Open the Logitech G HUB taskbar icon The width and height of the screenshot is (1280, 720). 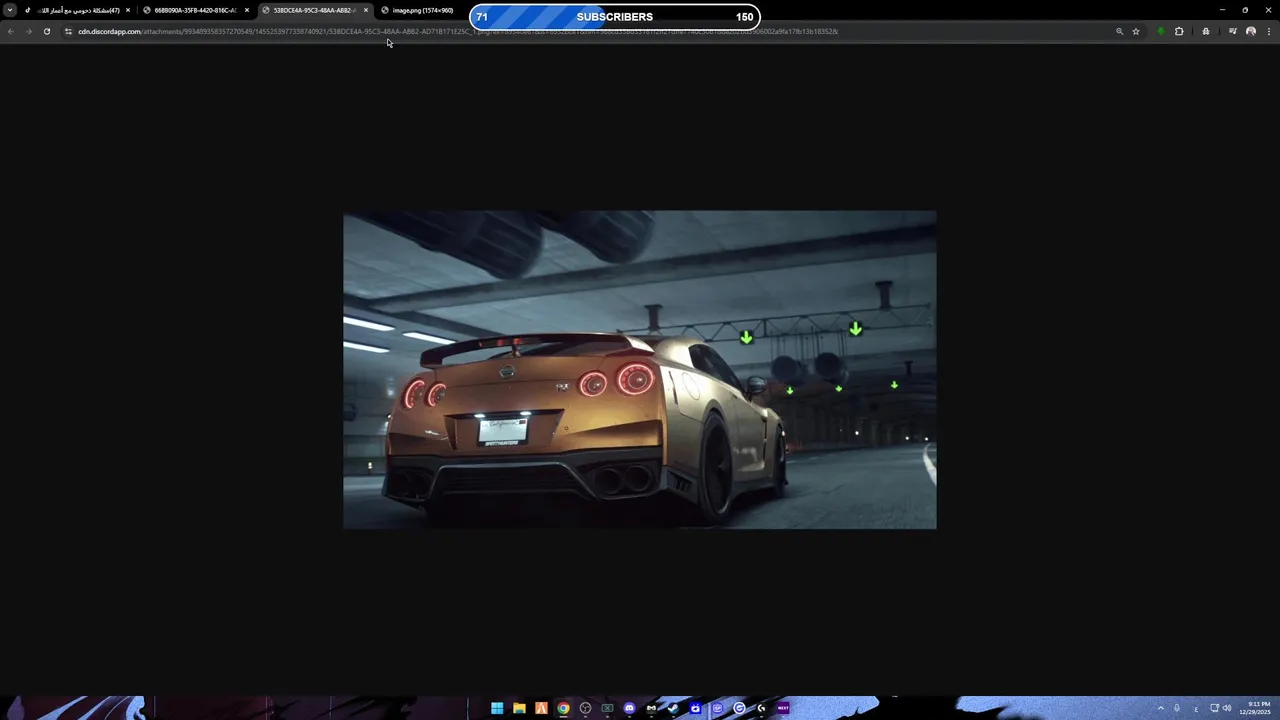761,708
